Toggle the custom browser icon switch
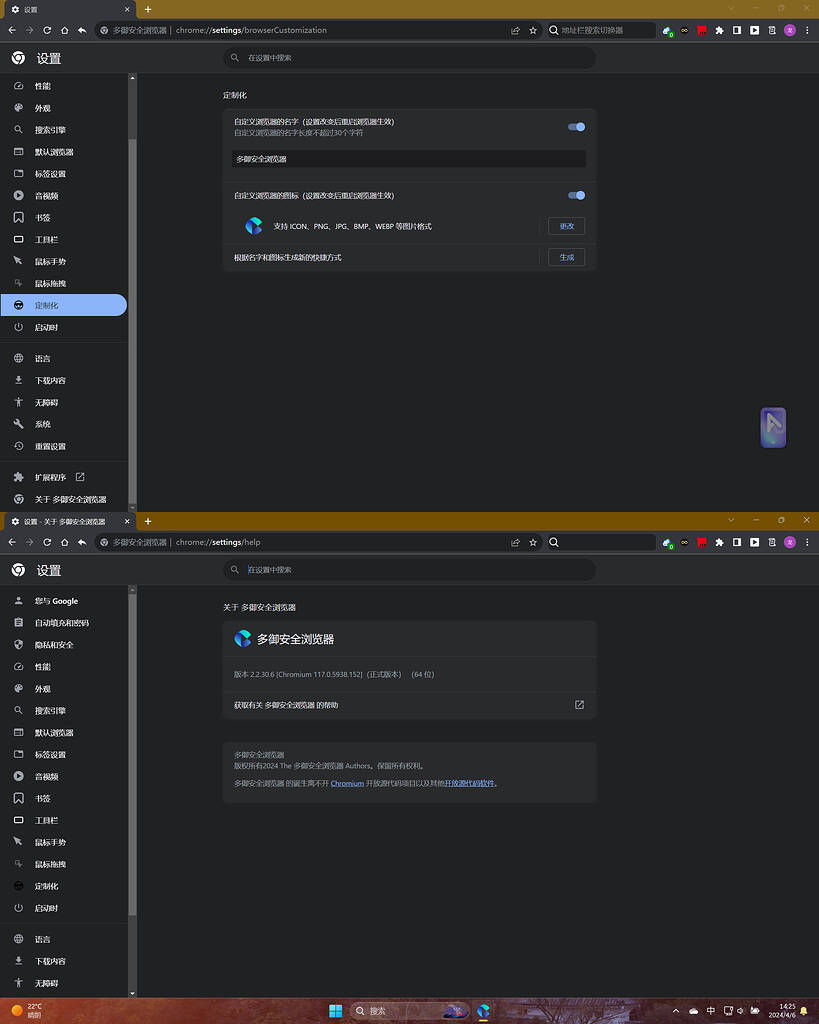 [x=576, y=195]
